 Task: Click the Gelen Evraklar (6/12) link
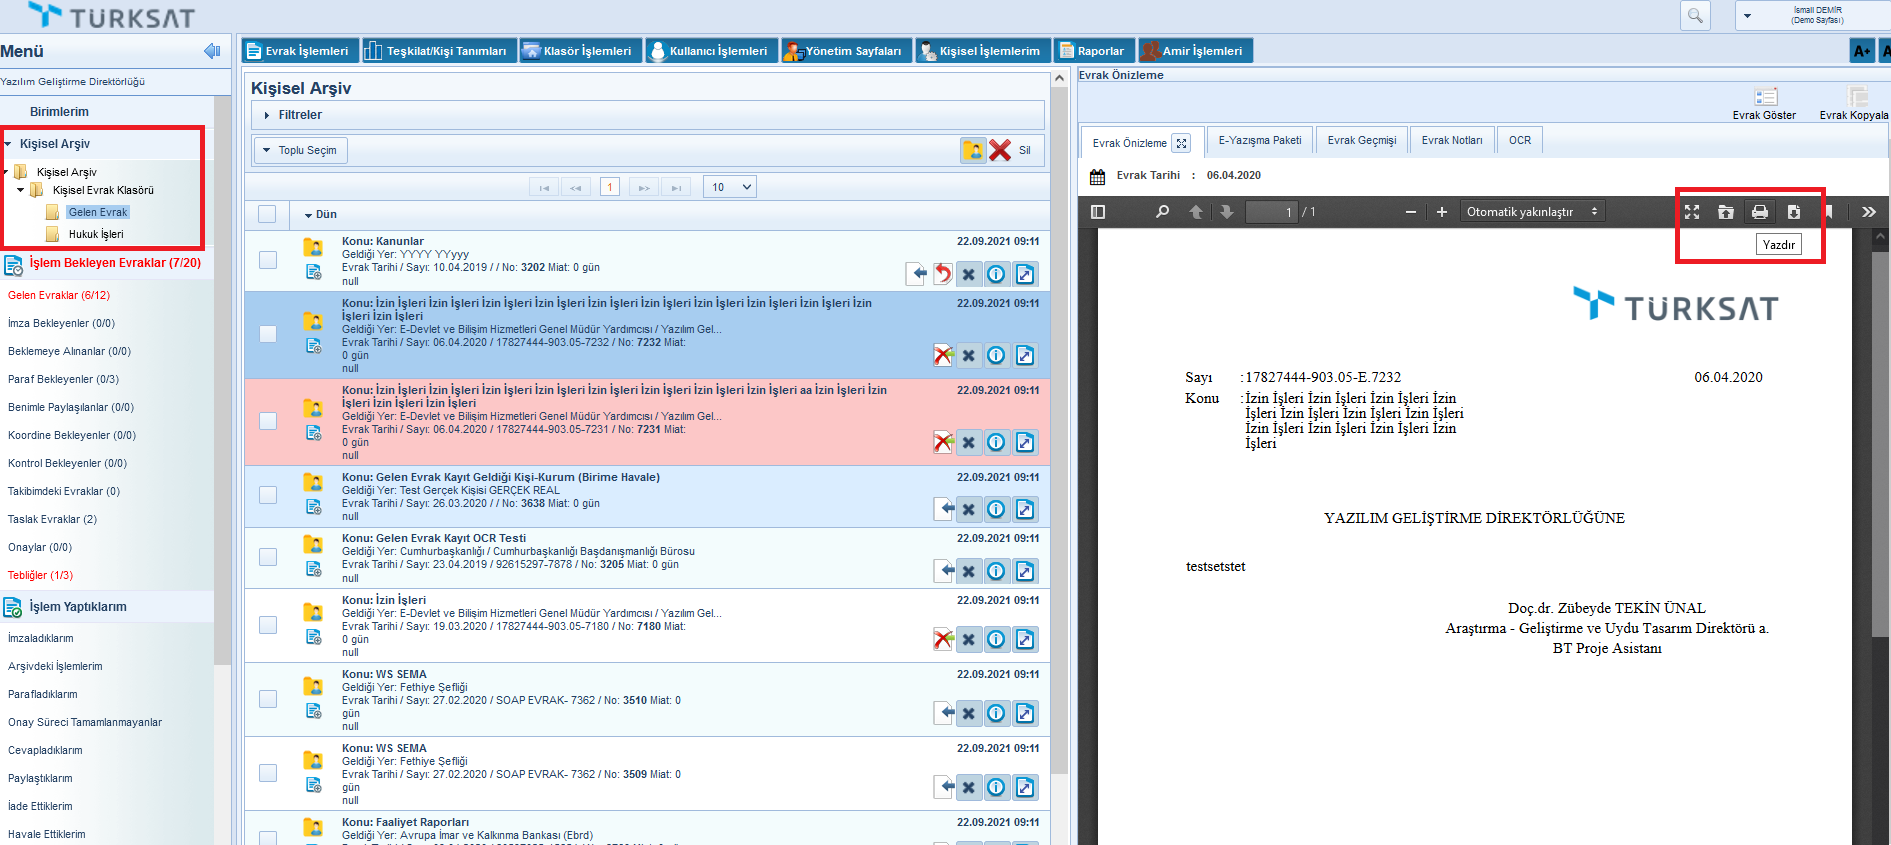point(59,296)
